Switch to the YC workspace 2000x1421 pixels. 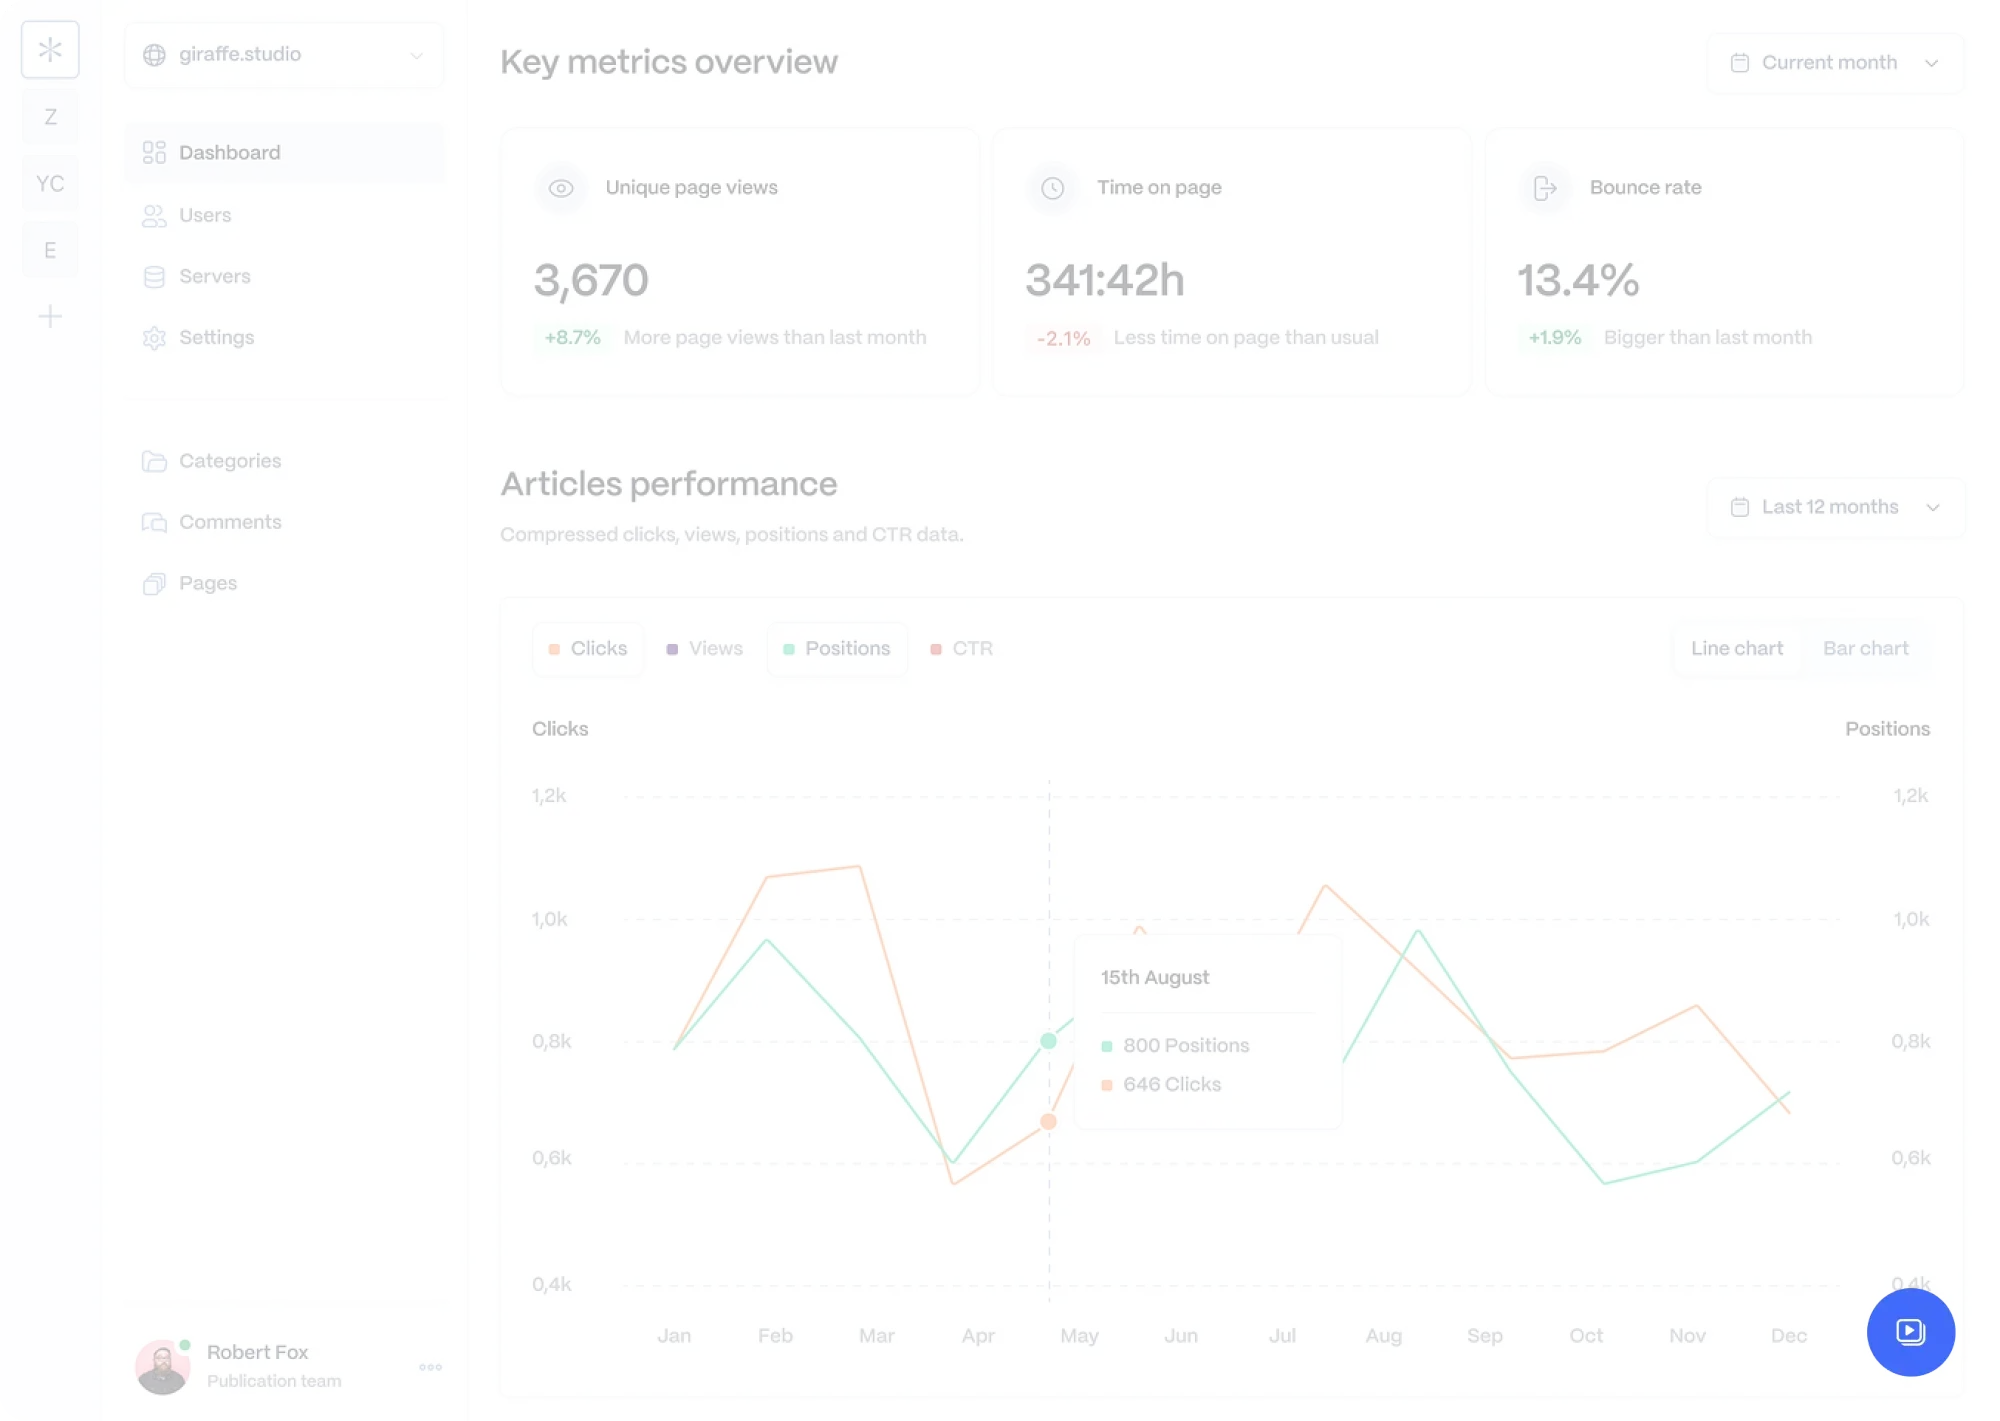click(x=50, y=184)
